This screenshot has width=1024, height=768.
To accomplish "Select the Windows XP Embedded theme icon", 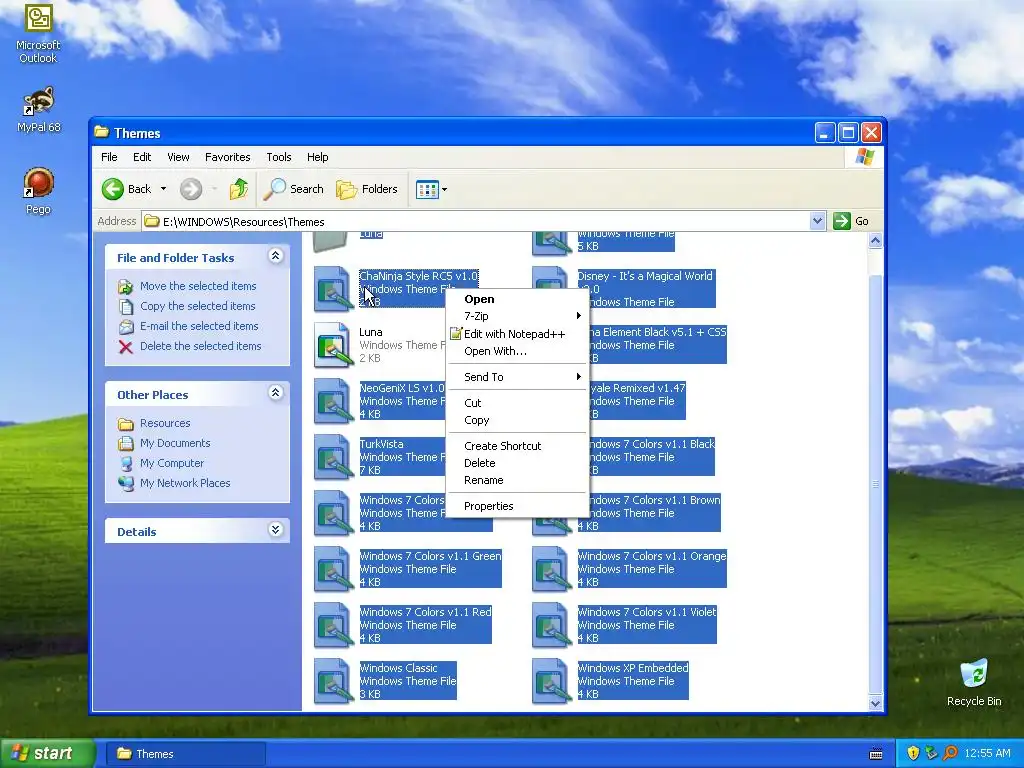I will coord(552,681).
